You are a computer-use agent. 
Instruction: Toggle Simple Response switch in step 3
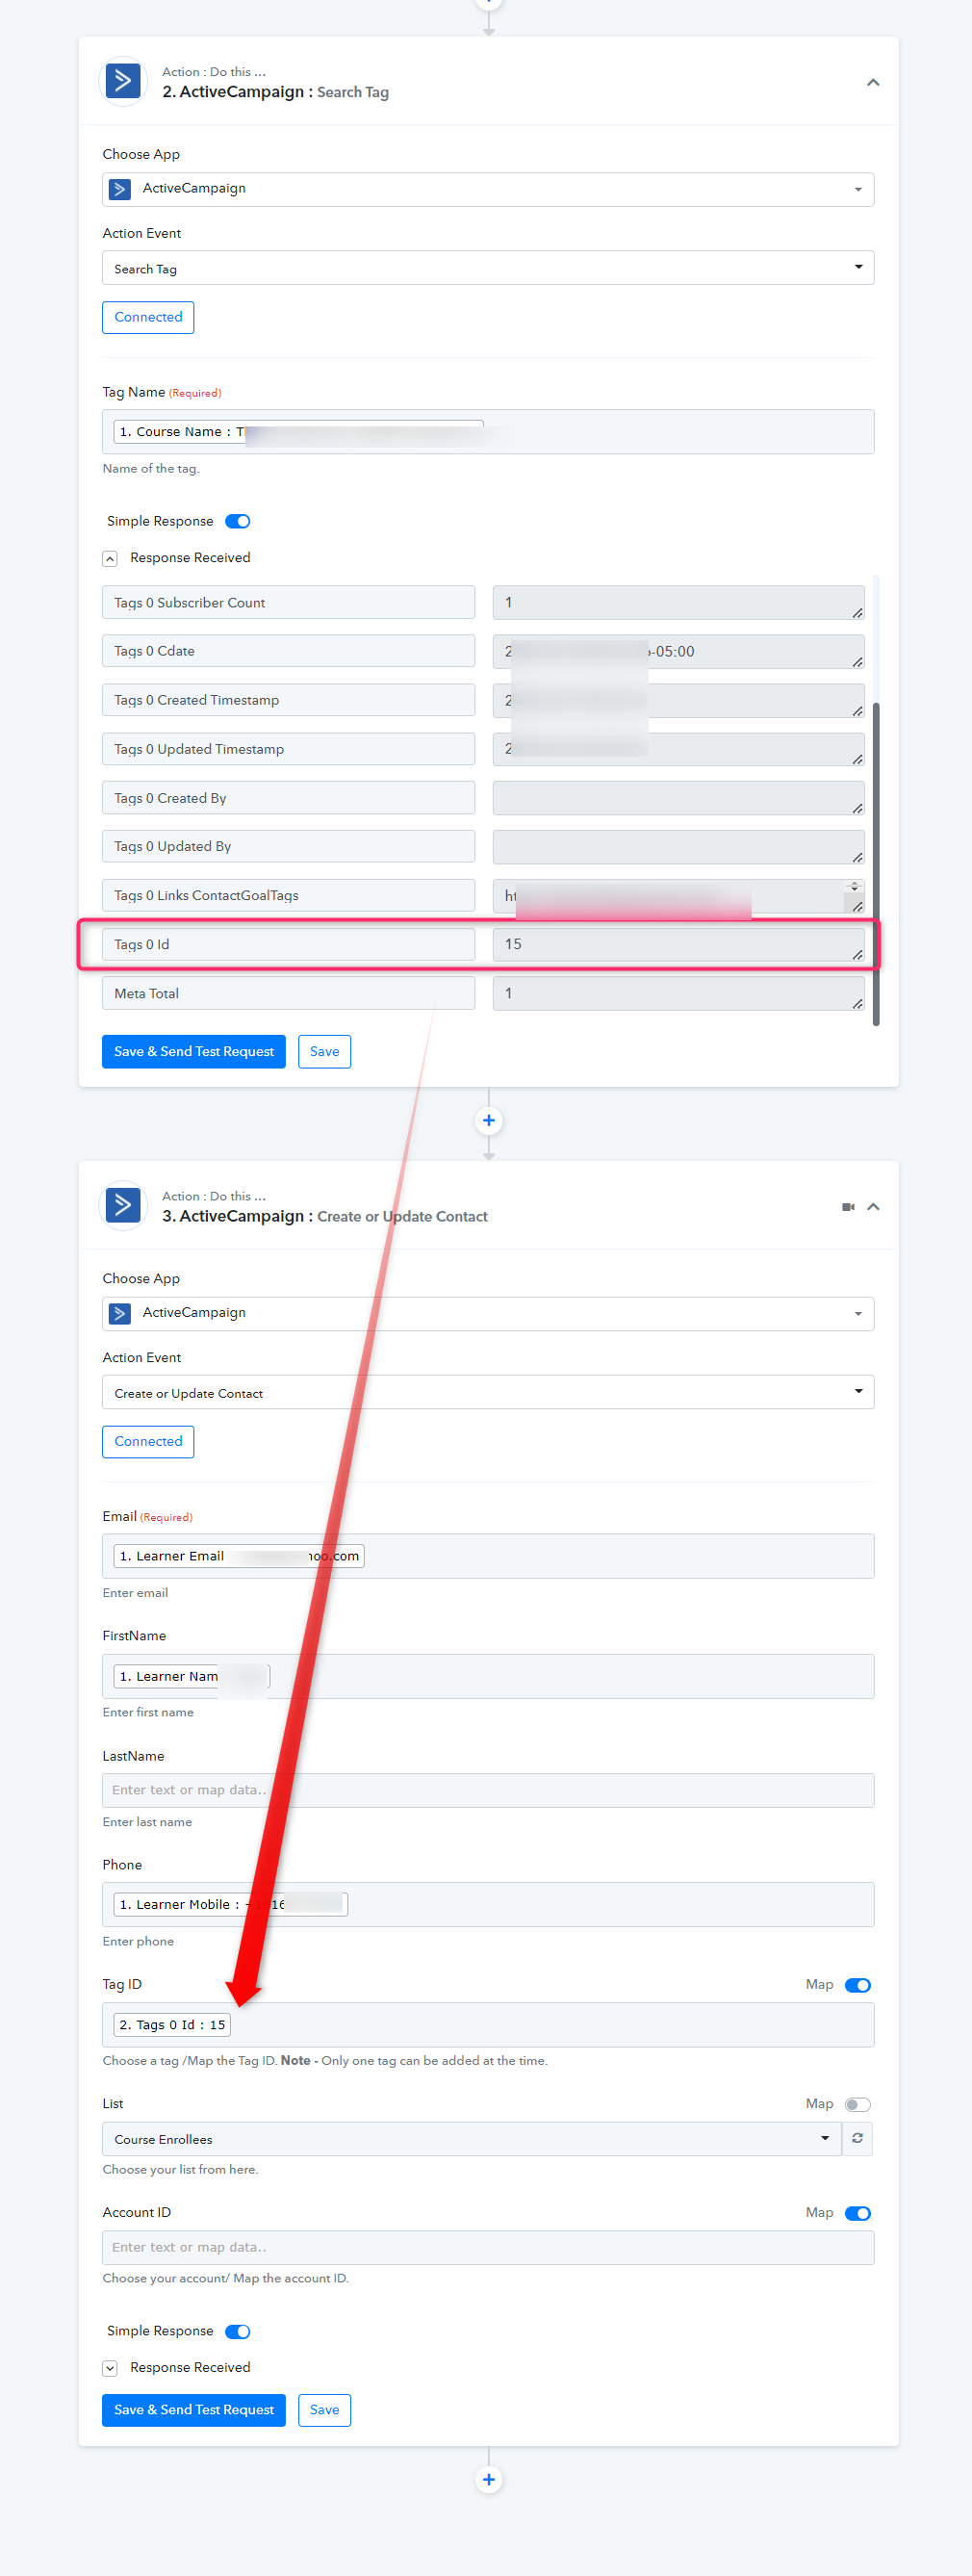coord(238,2331)
